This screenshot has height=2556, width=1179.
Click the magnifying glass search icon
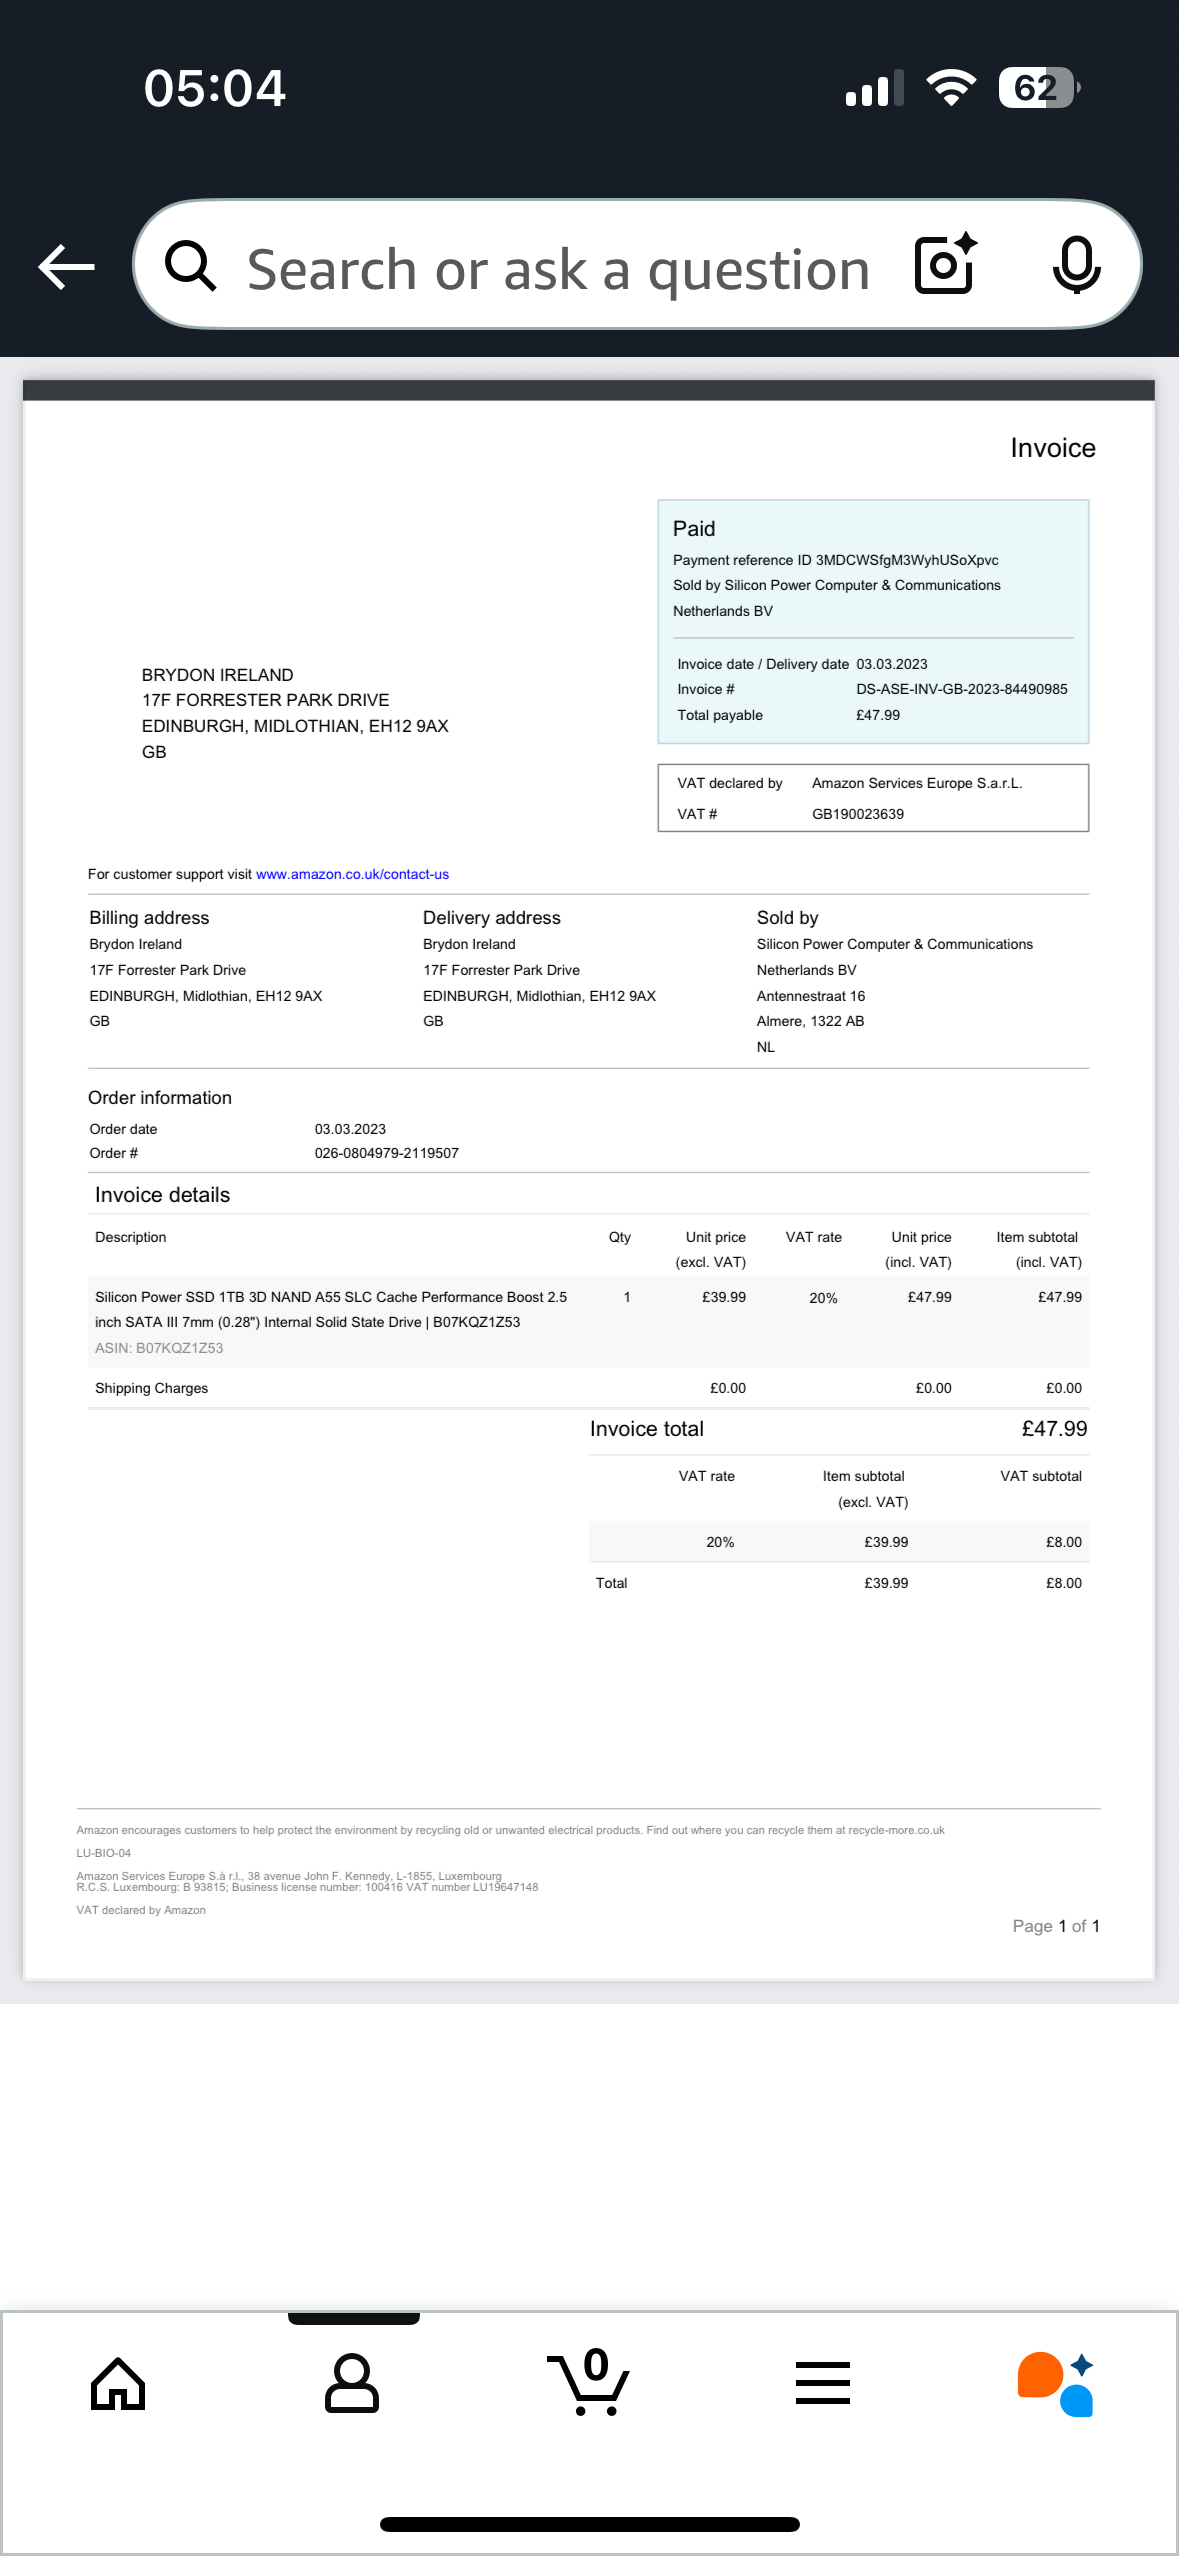click(190, 267)
